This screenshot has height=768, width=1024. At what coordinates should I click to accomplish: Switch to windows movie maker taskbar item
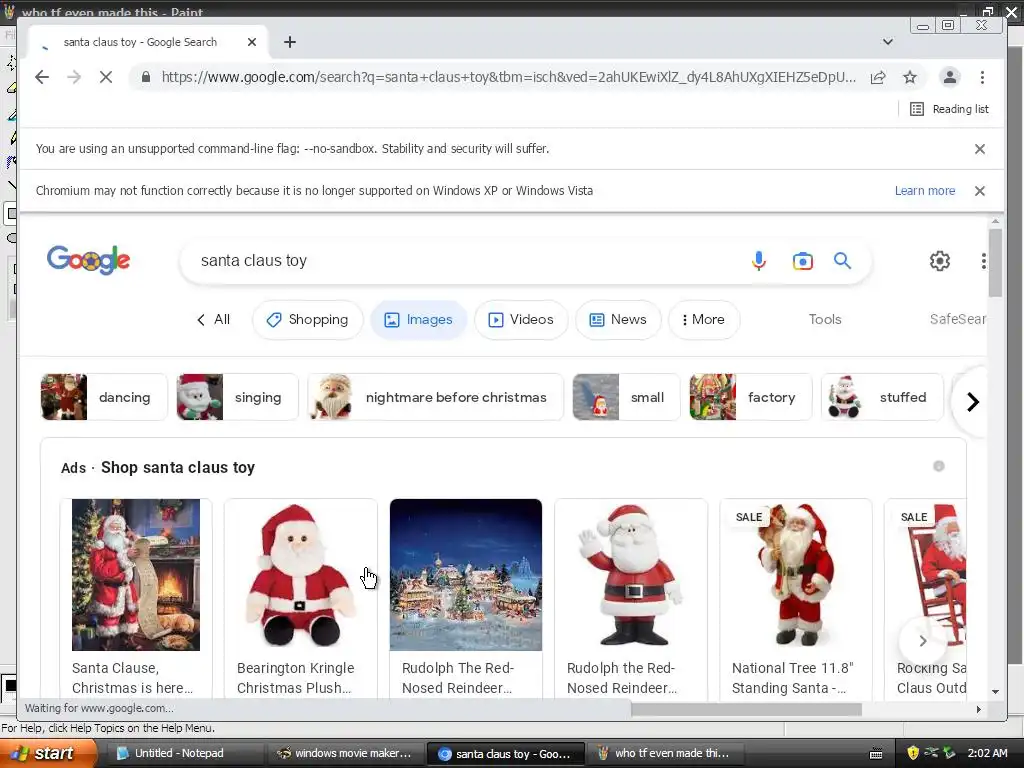(345, 754)
